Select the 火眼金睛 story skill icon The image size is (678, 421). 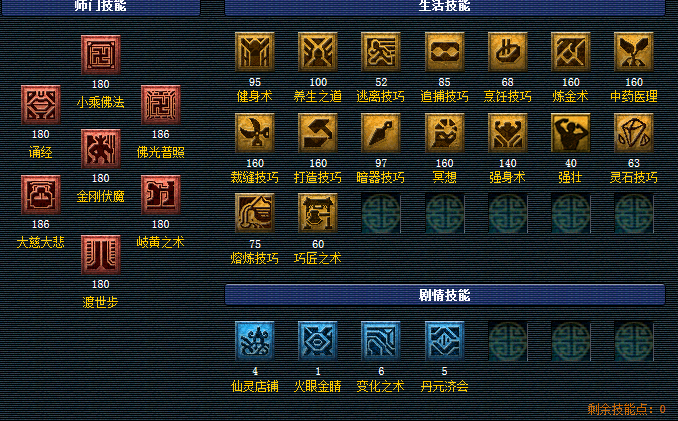click(318, 341)
